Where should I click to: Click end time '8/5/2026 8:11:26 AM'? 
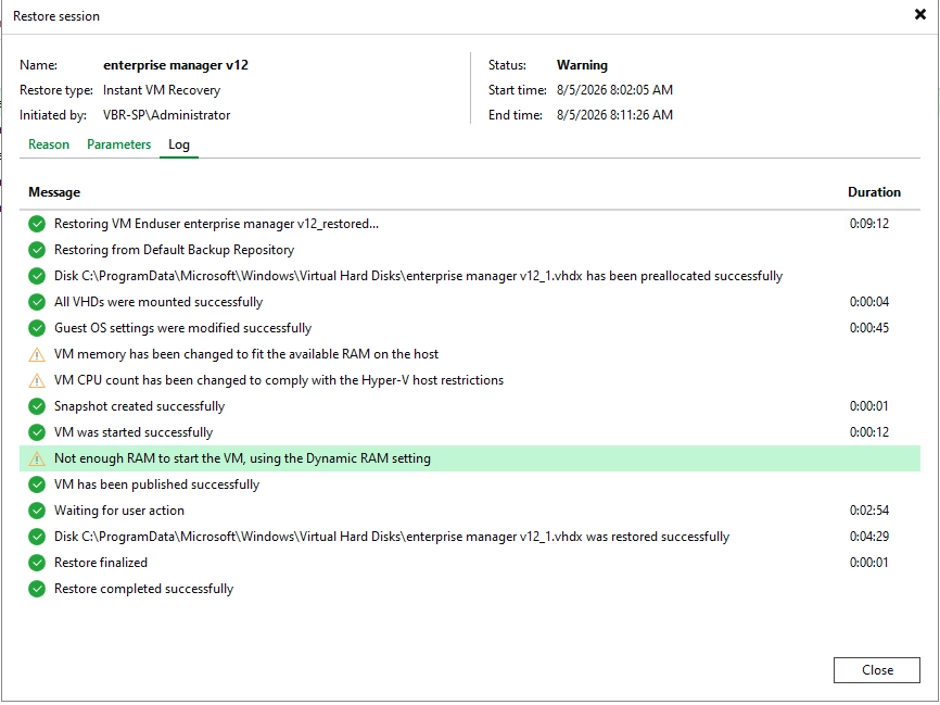(x=614, y=115)
